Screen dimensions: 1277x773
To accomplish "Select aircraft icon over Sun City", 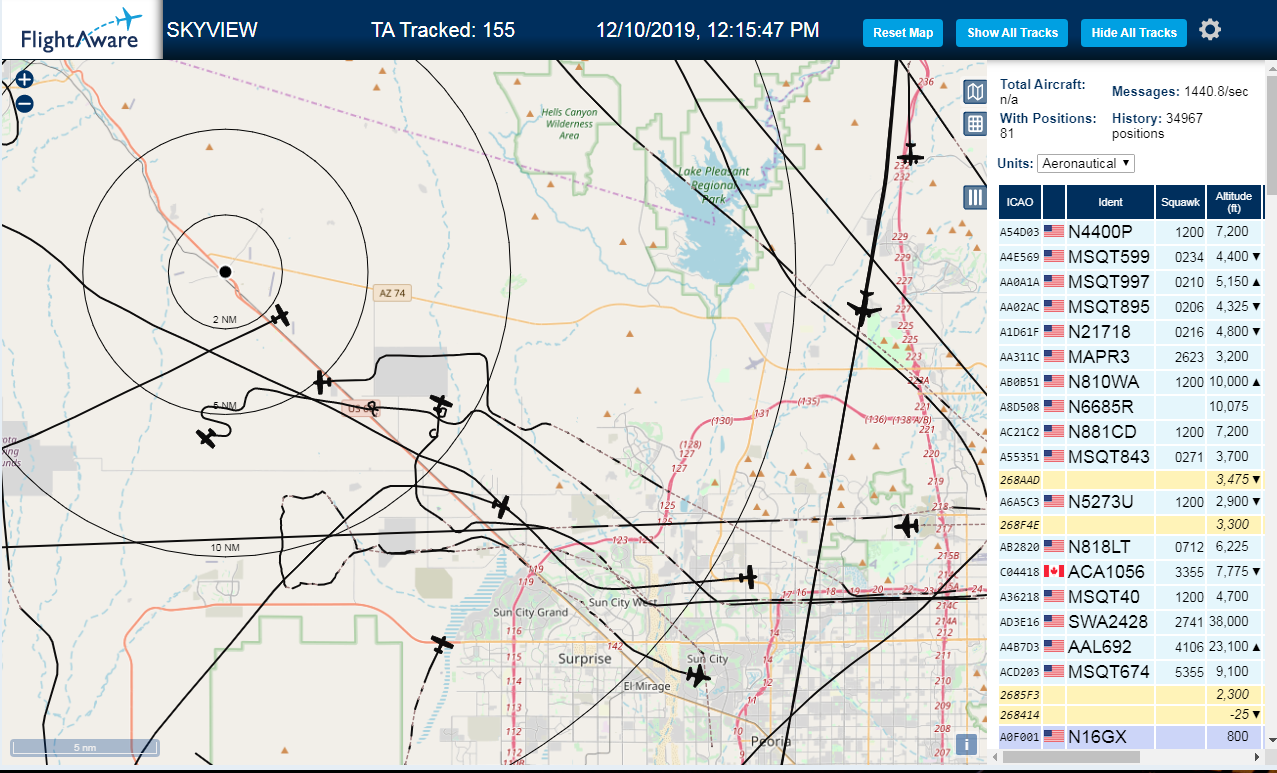I will [x=699, y=677].
